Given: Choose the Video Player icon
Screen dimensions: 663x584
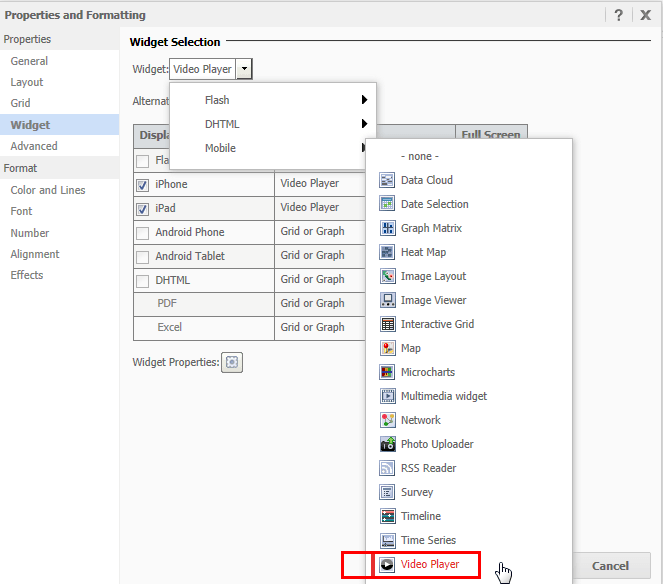Looking at the screenshot, I should click(x=388, y=565).
